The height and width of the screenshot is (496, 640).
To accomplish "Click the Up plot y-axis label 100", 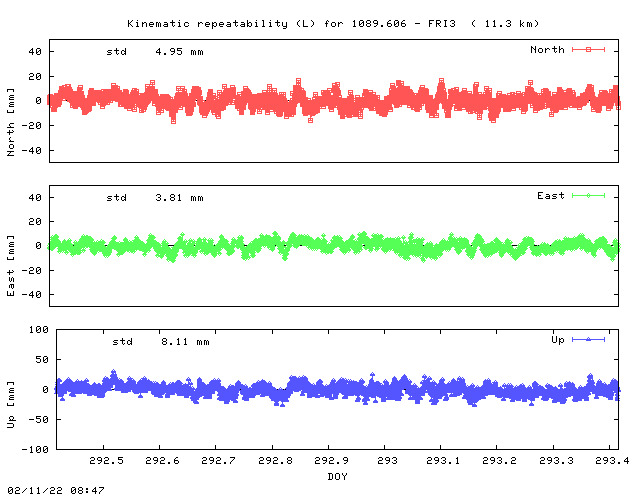I will pyautogui.click(x=38, y=329).
